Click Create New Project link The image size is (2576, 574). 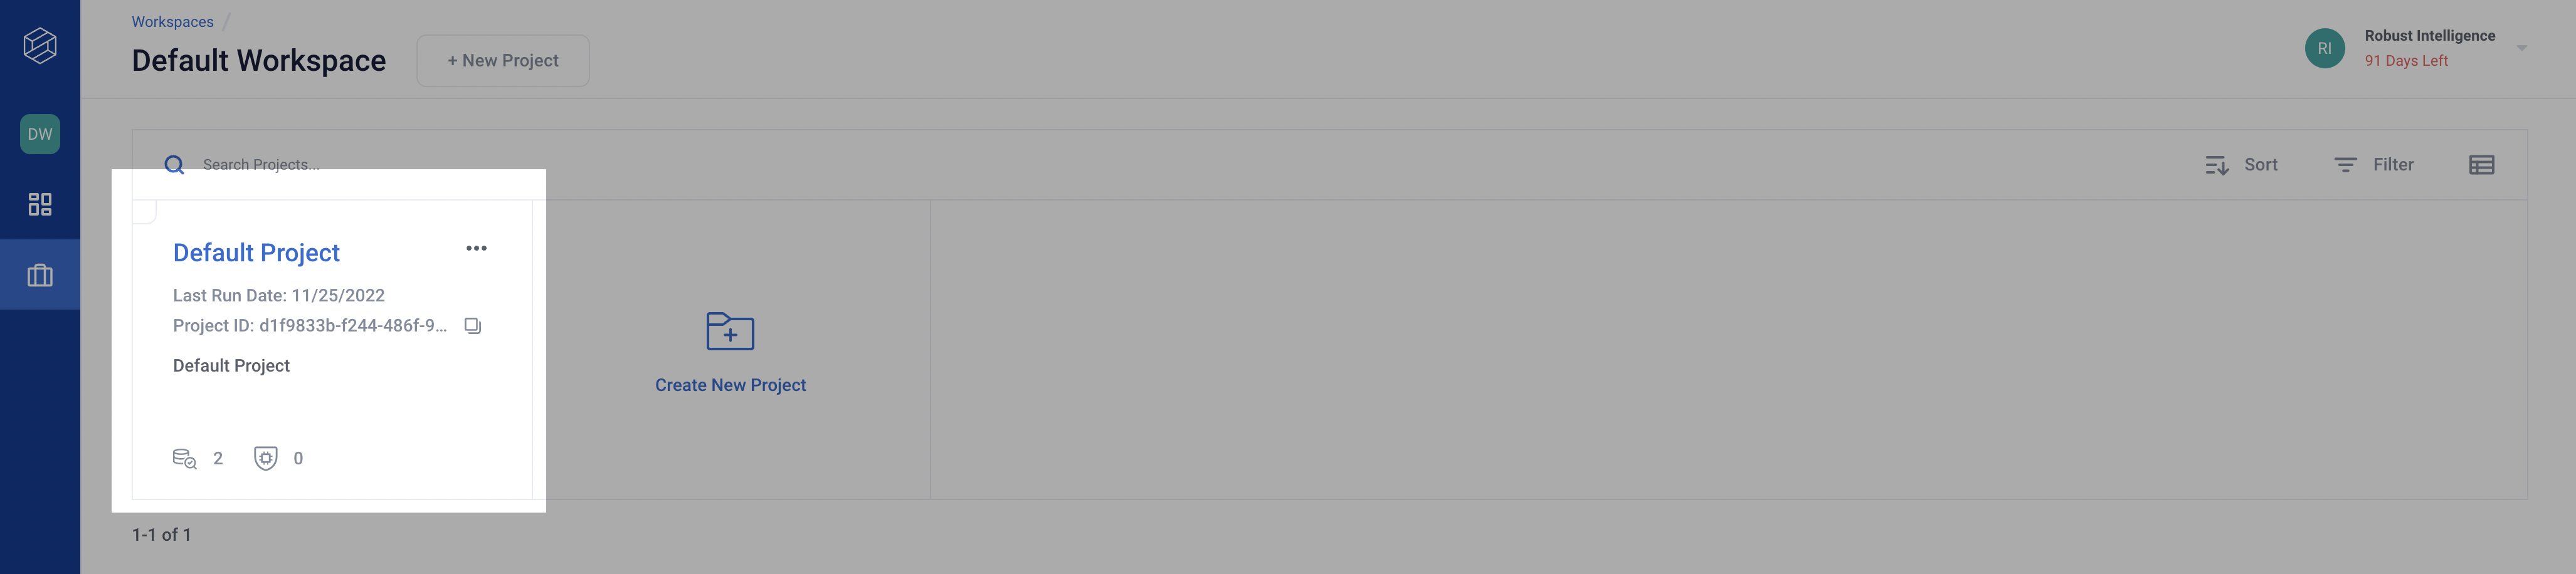pyautogui.click(x=730, y=385)
